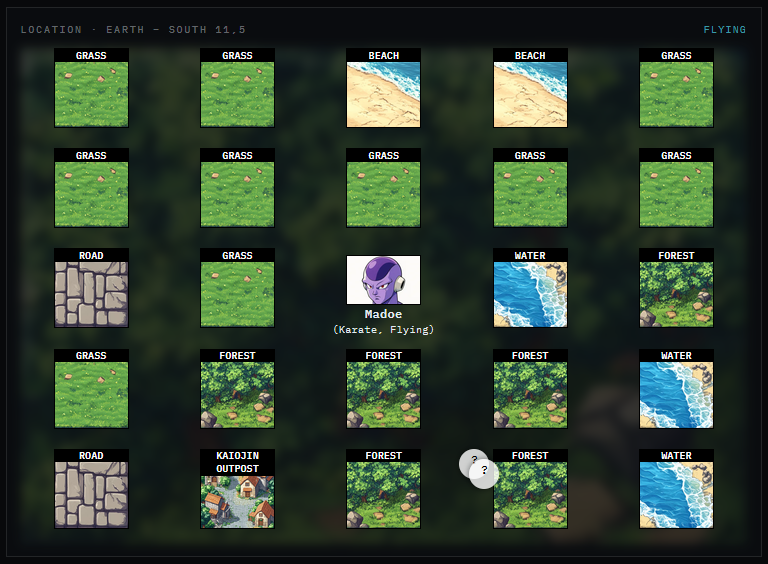Select Forest tile directly above Kaiojin Outpost
The image size is (768, 564).
pos(238,389)
